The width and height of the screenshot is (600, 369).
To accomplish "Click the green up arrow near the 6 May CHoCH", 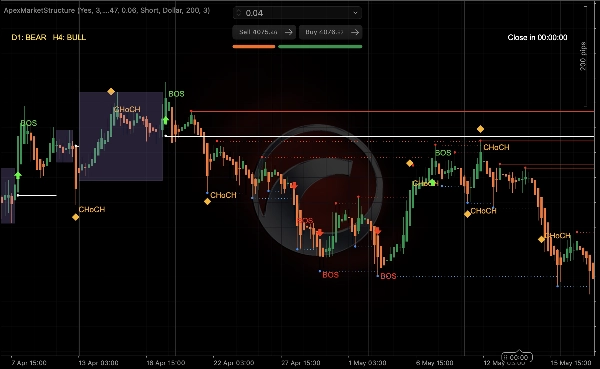I will click(x=432, y=183).
